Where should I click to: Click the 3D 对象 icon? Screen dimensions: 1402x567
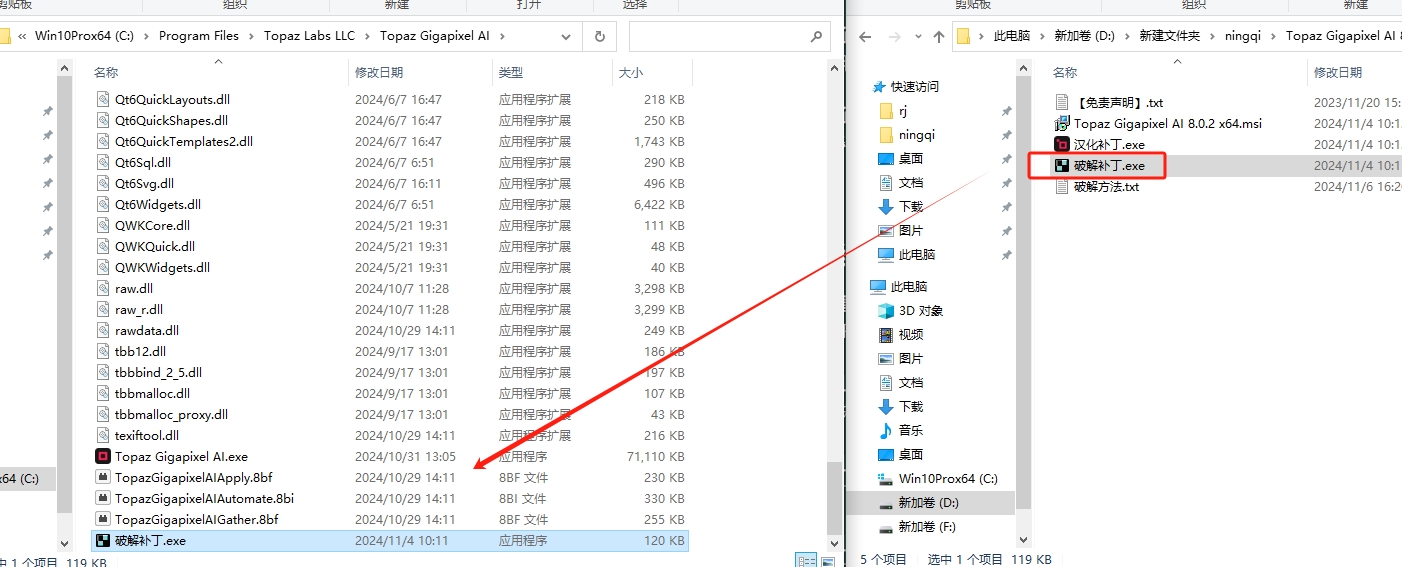pyautogui.click(x=885, y=311)
